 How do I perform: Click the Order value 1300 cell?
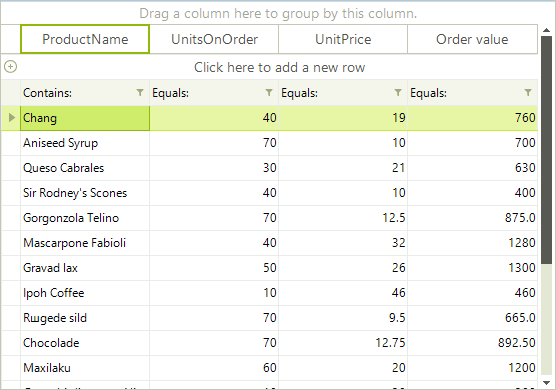[x=473, y=268]
